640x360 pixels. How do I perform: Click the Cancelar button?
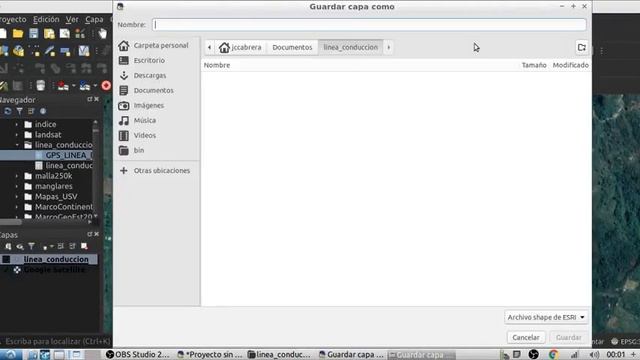pyautogui.click(x=526, y=338)
